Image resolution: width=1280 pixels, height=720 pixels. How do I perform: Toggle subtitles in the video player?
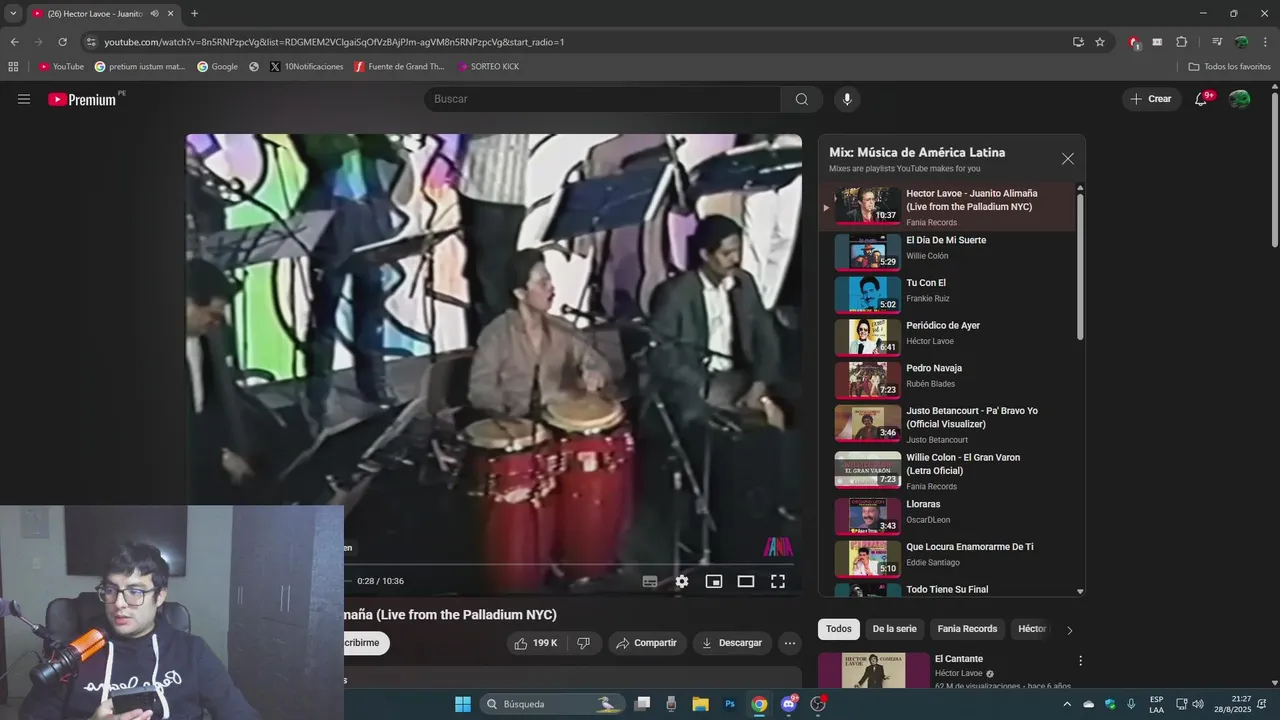tap(650, 581)
